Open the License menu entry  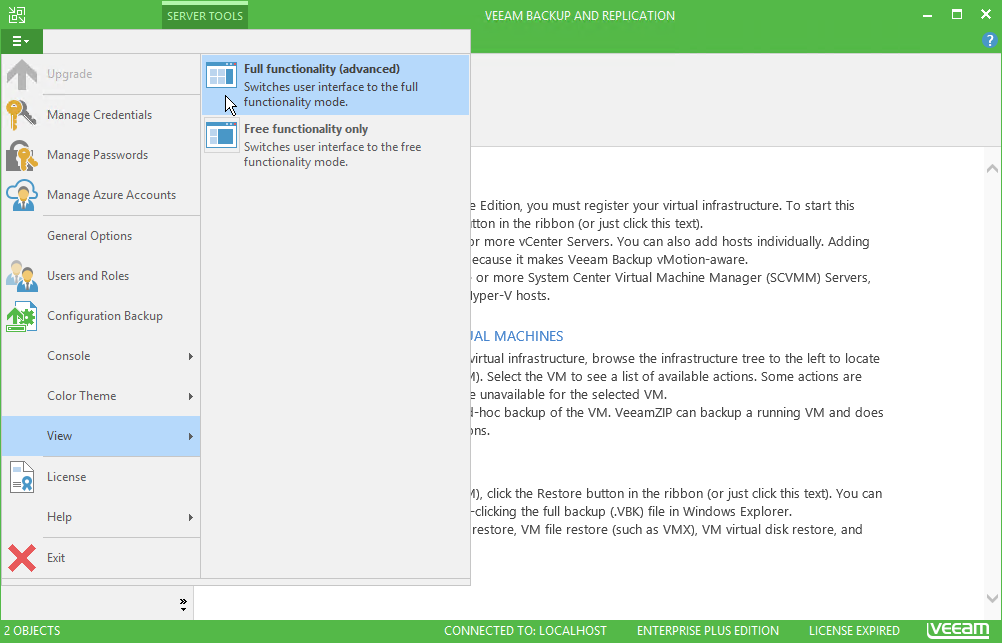101,477
